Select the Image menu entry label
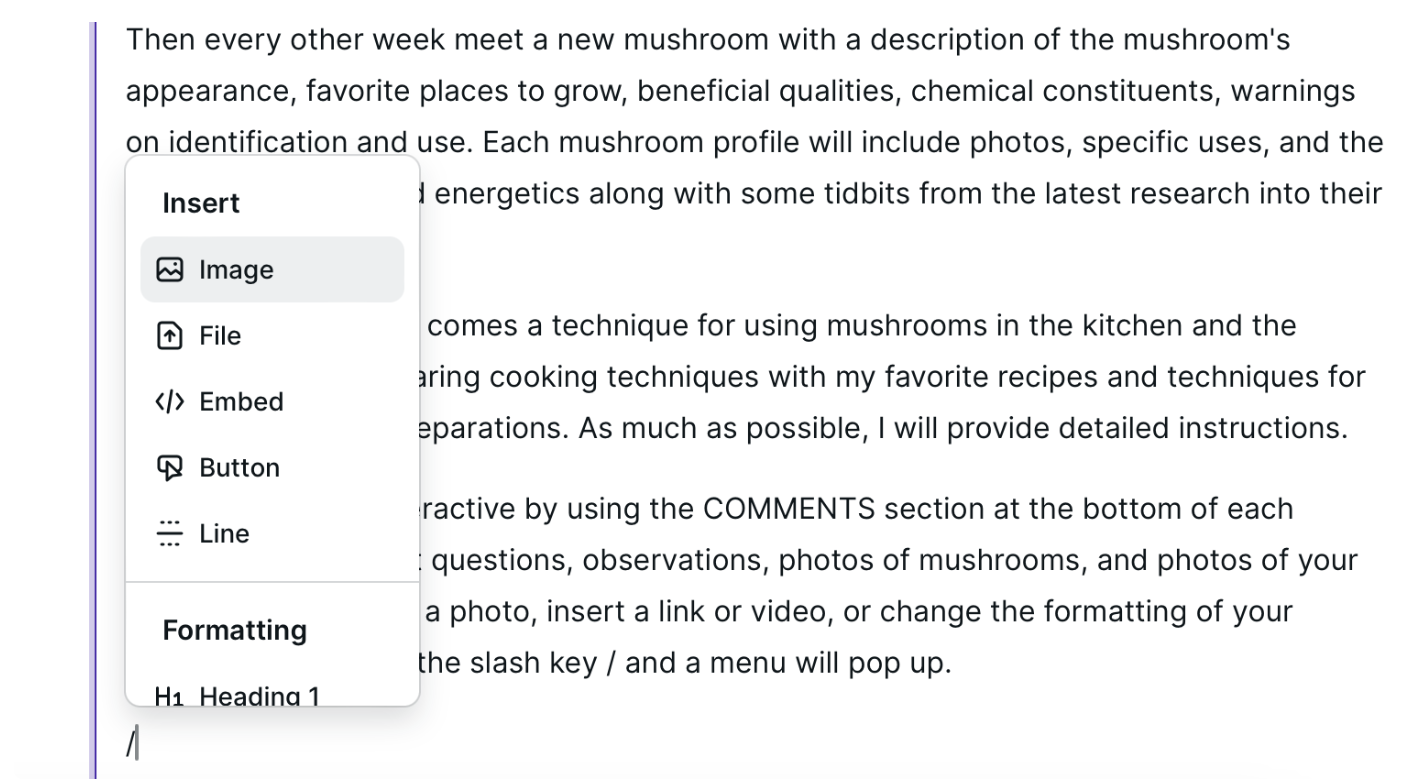 click(236, 270)
